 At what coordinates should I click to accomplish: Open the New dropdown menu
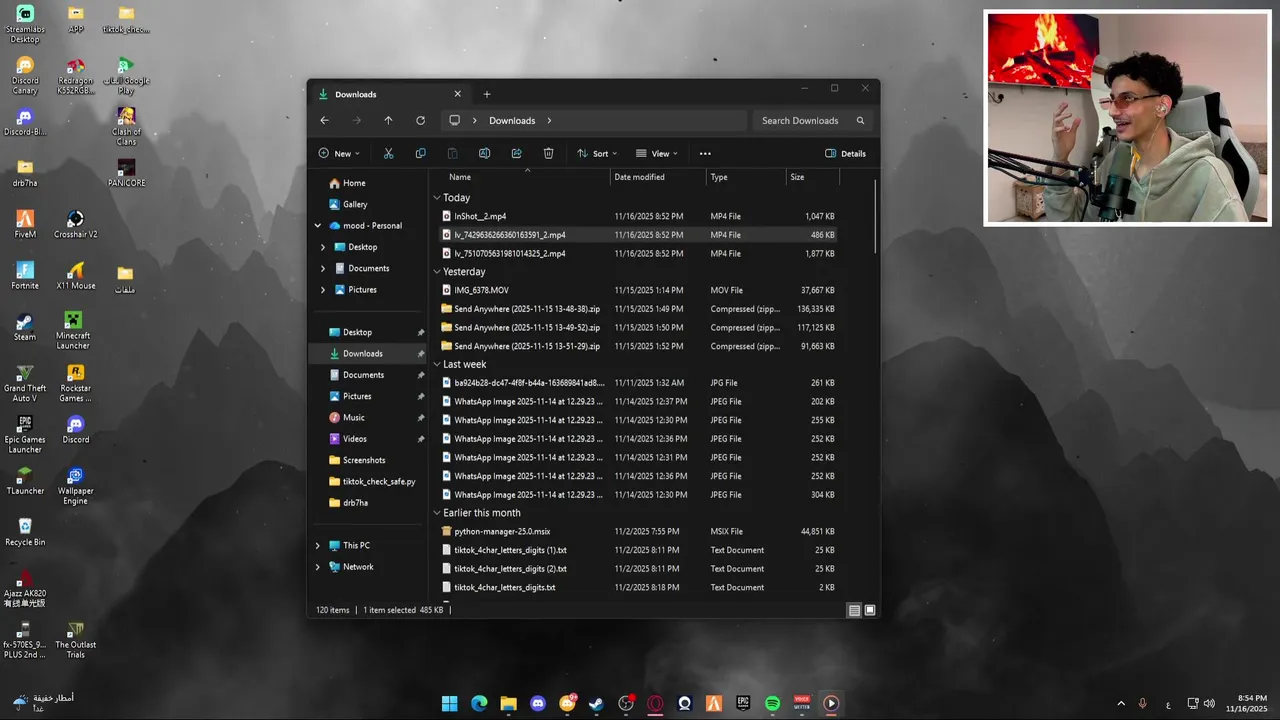pos(339,153)
